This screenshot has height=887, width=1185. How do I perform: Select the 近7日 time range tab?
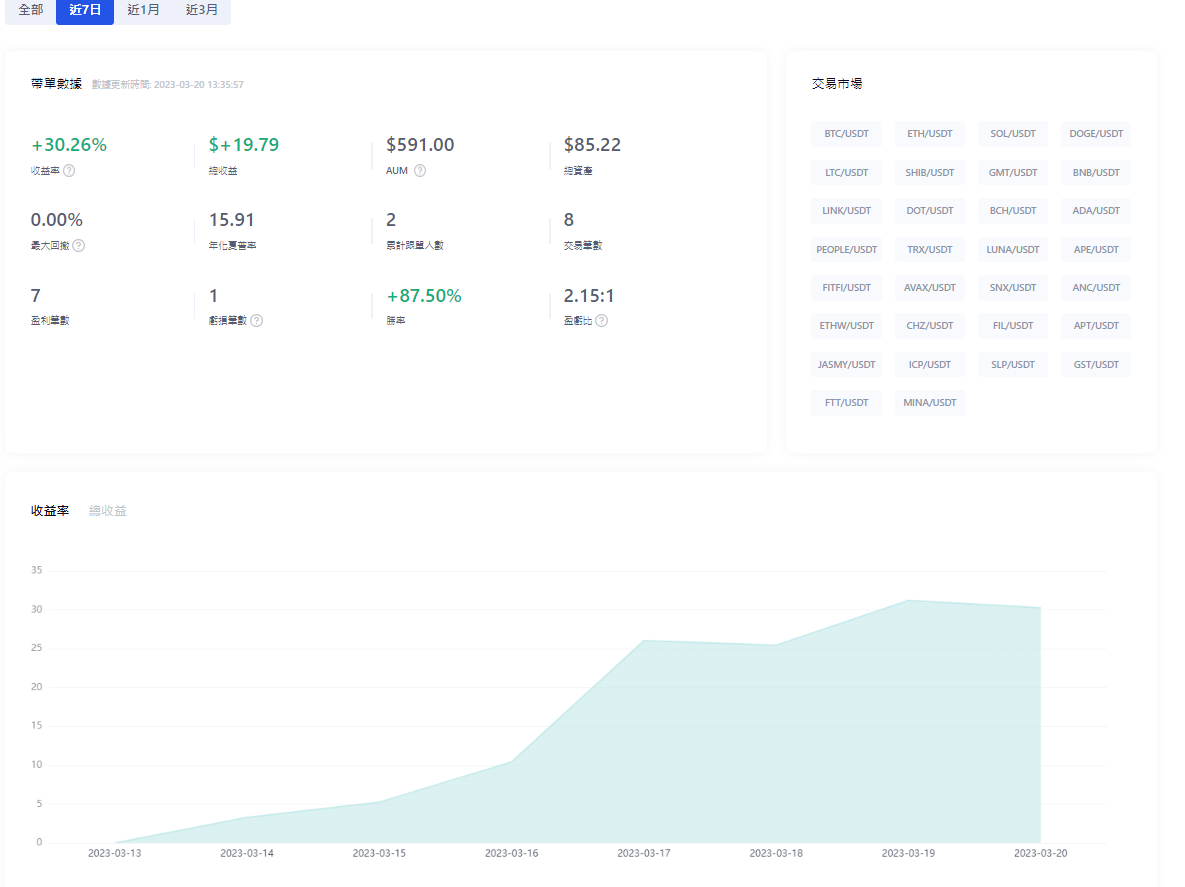tap(85, 10)
